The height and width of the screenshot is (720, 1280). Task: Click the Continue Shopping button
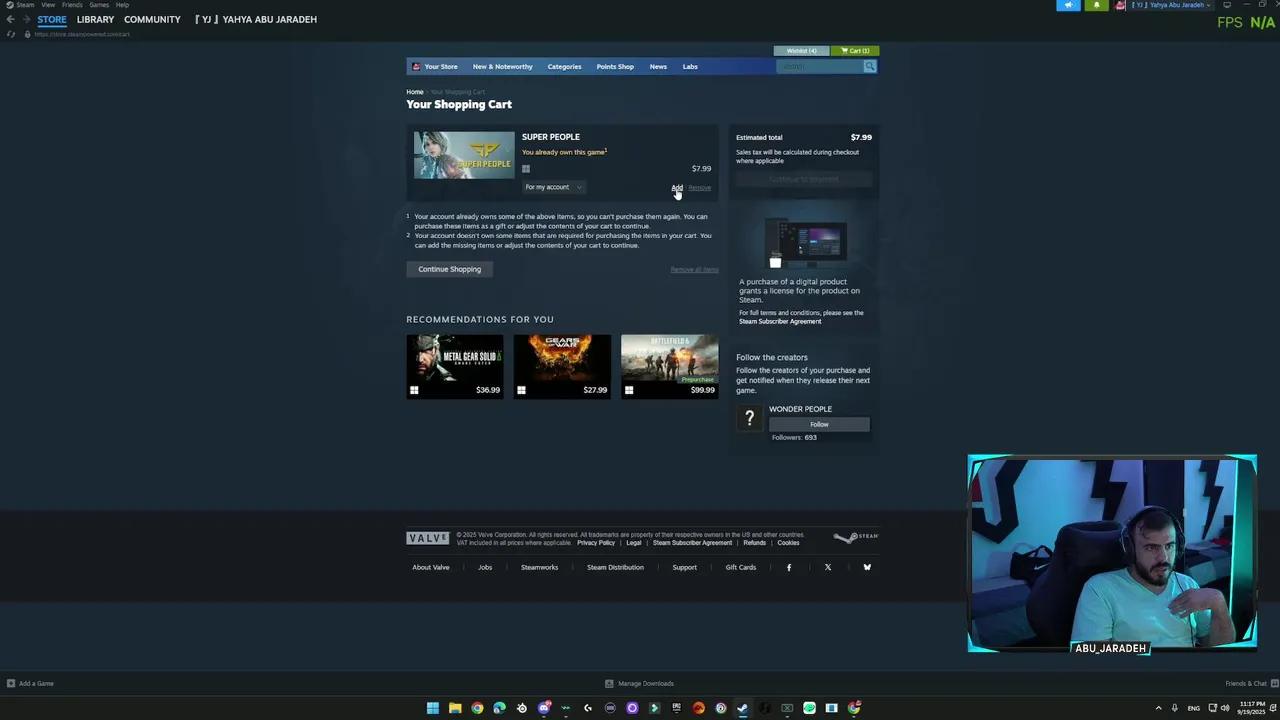449,269
